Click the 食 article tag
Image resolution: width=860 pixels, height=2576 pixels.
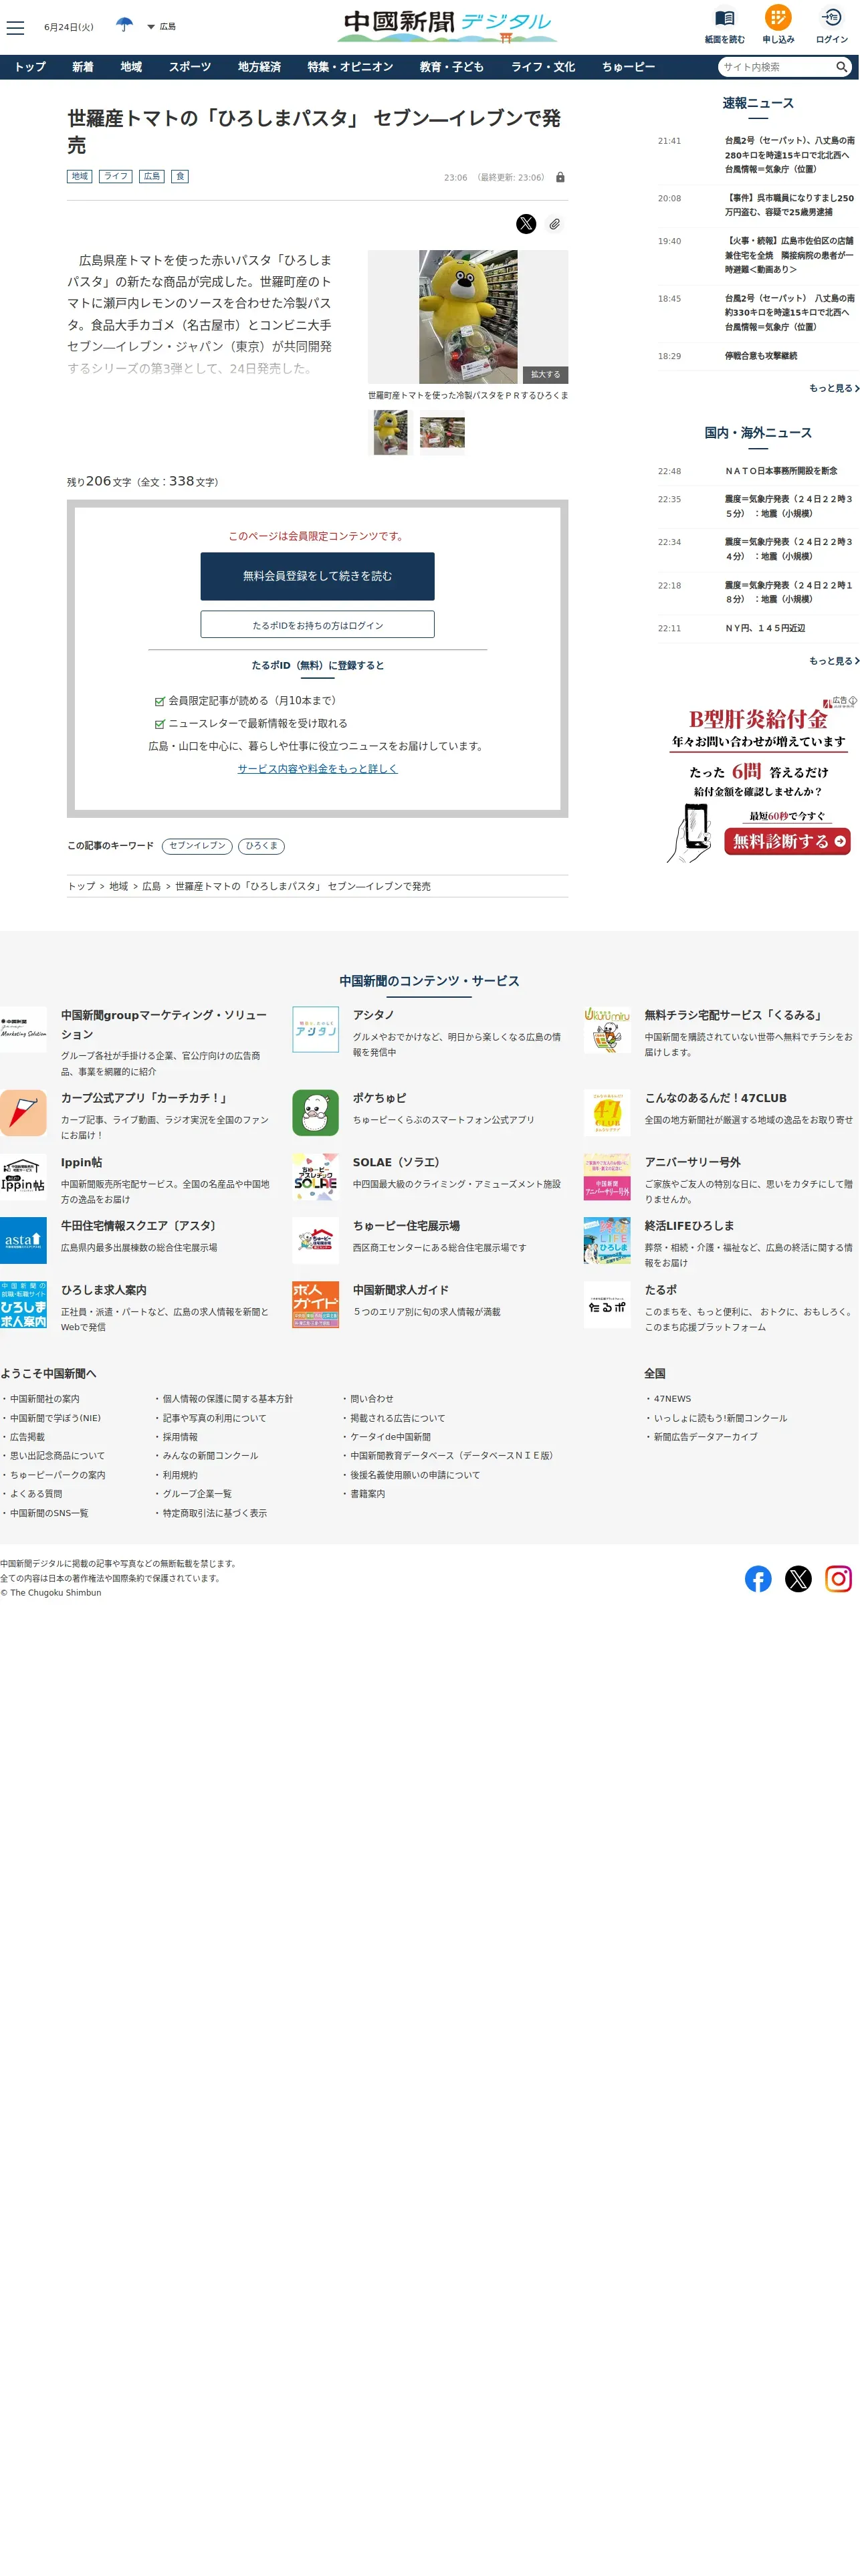click(x=180, y=176)
